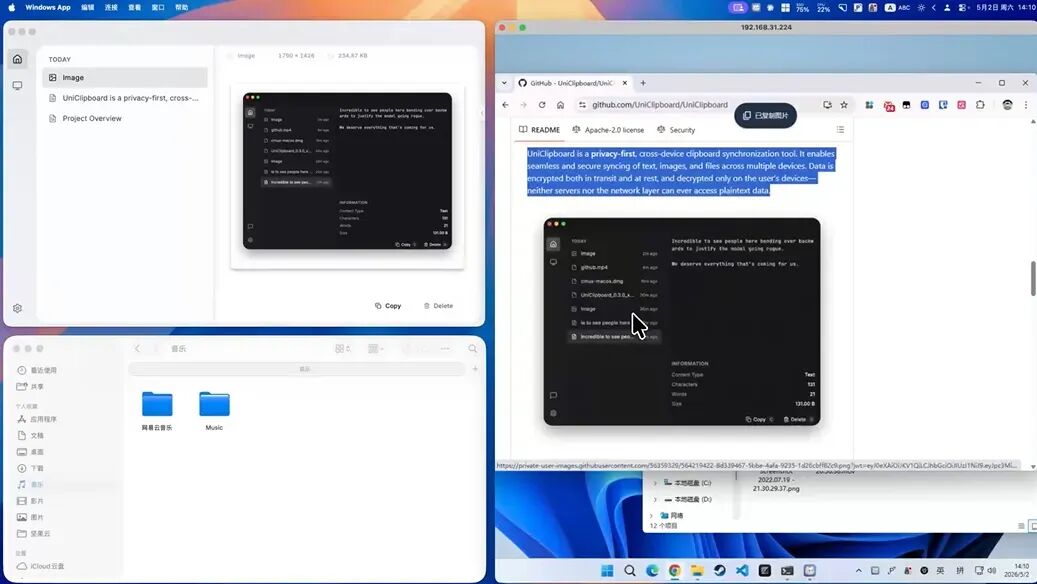The image size is (1037, 584).
Task: Open the README outline list icon
Action: 840,130
